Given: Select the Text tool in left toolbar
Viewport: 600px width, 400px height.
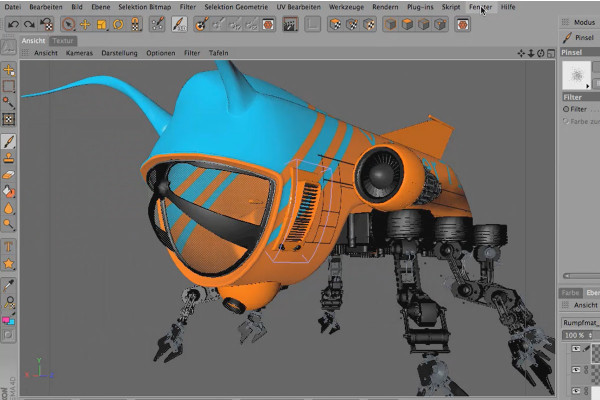Looking at the screenshot, I should pos(8,247).
